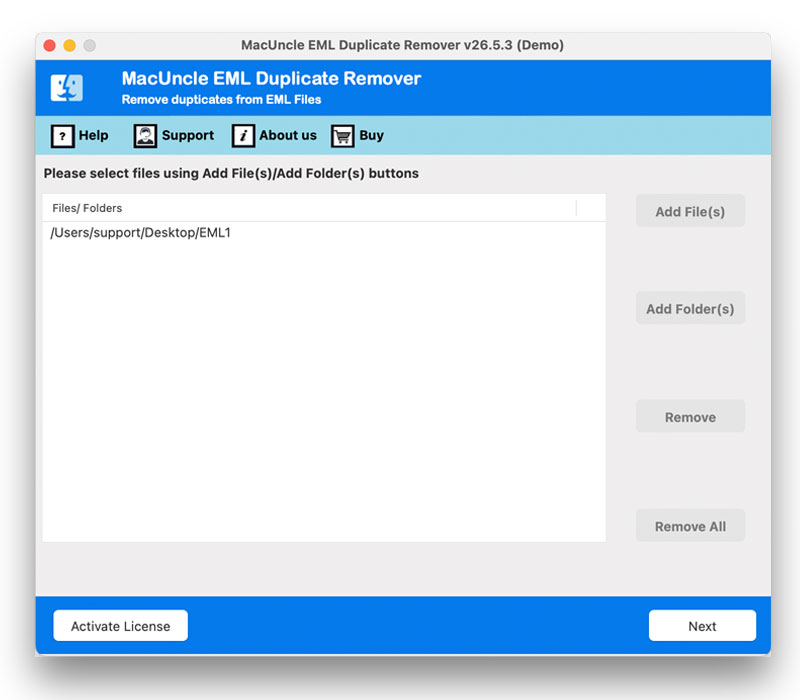
Task: Click the Add Folder(s) button
Action: (690, 308)
